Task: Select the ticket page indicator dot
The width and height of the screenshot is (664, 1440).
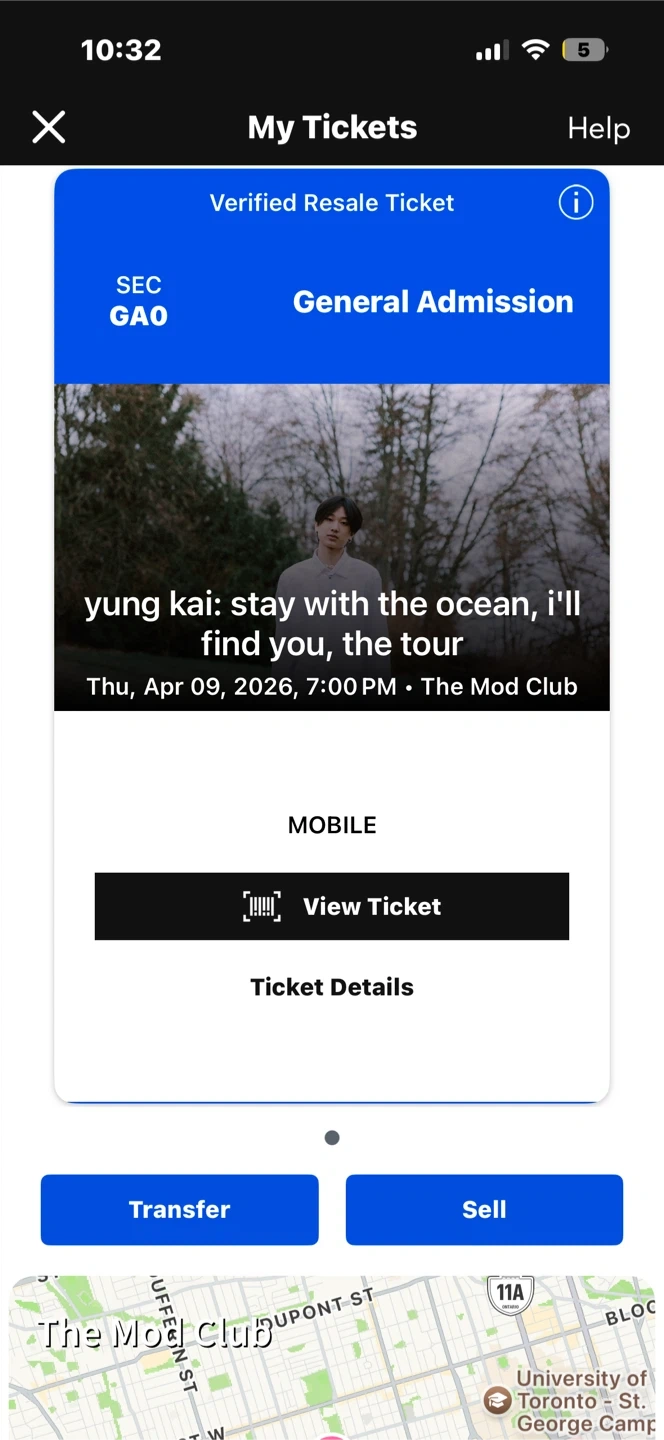Action: pyautogui.click(x=332, y=1137)
